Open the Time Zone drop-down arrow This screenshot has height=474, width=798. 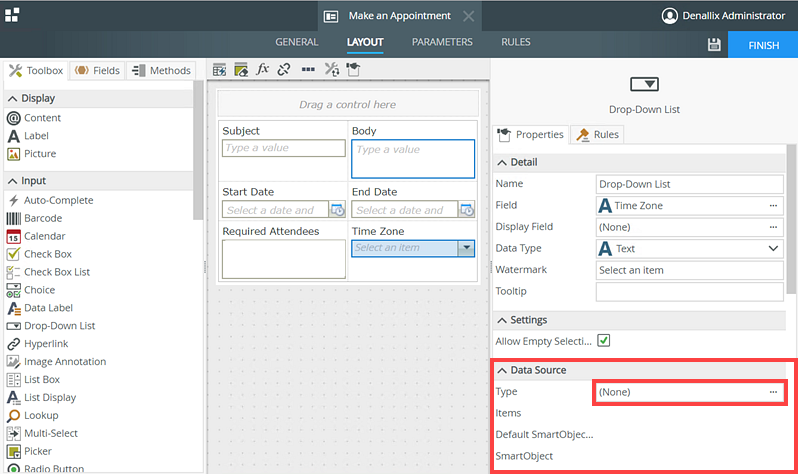point(465,248)
